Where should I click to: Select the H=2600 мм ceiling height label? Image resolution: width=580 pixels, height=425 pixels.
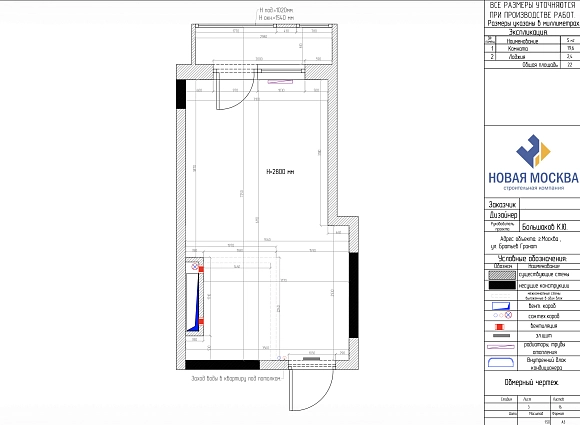coord(280,172)
